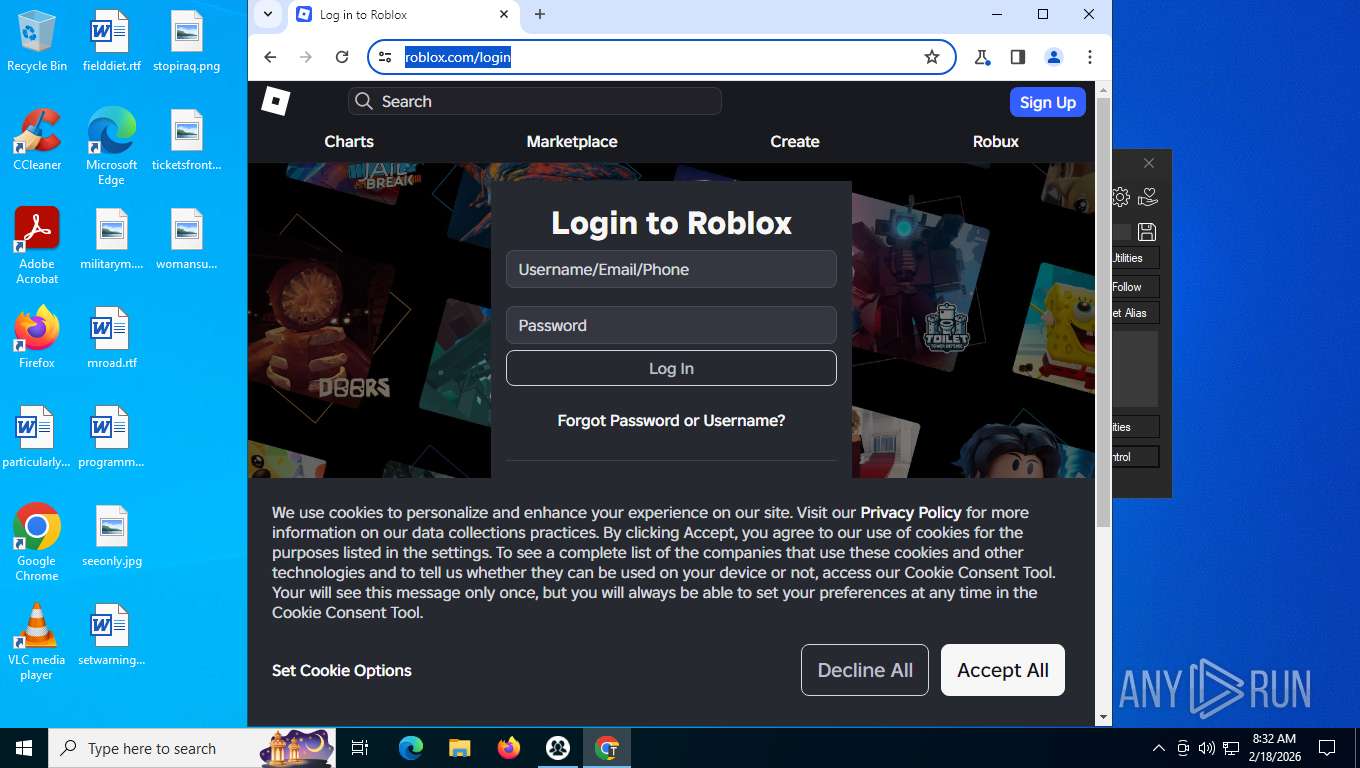
Task: Open Google Chrome desktop shortcut
Action: pyautogui.click(x=37, y=542)
